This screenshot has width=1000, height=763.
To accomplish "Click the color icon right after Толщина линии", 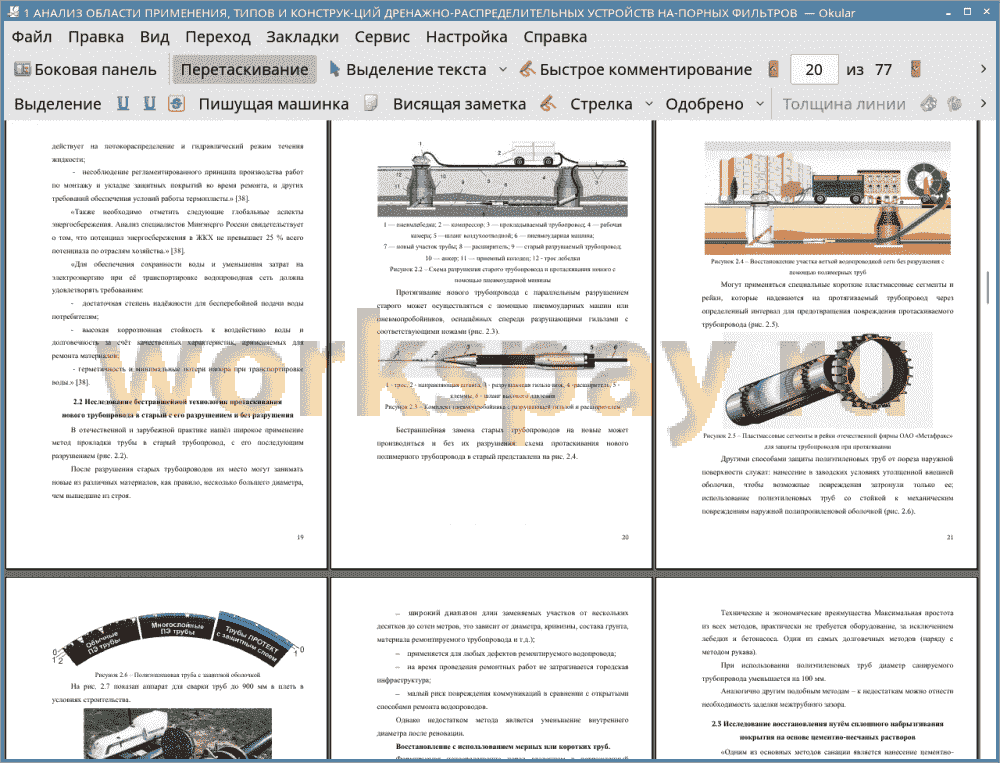I will click(929, 104).
